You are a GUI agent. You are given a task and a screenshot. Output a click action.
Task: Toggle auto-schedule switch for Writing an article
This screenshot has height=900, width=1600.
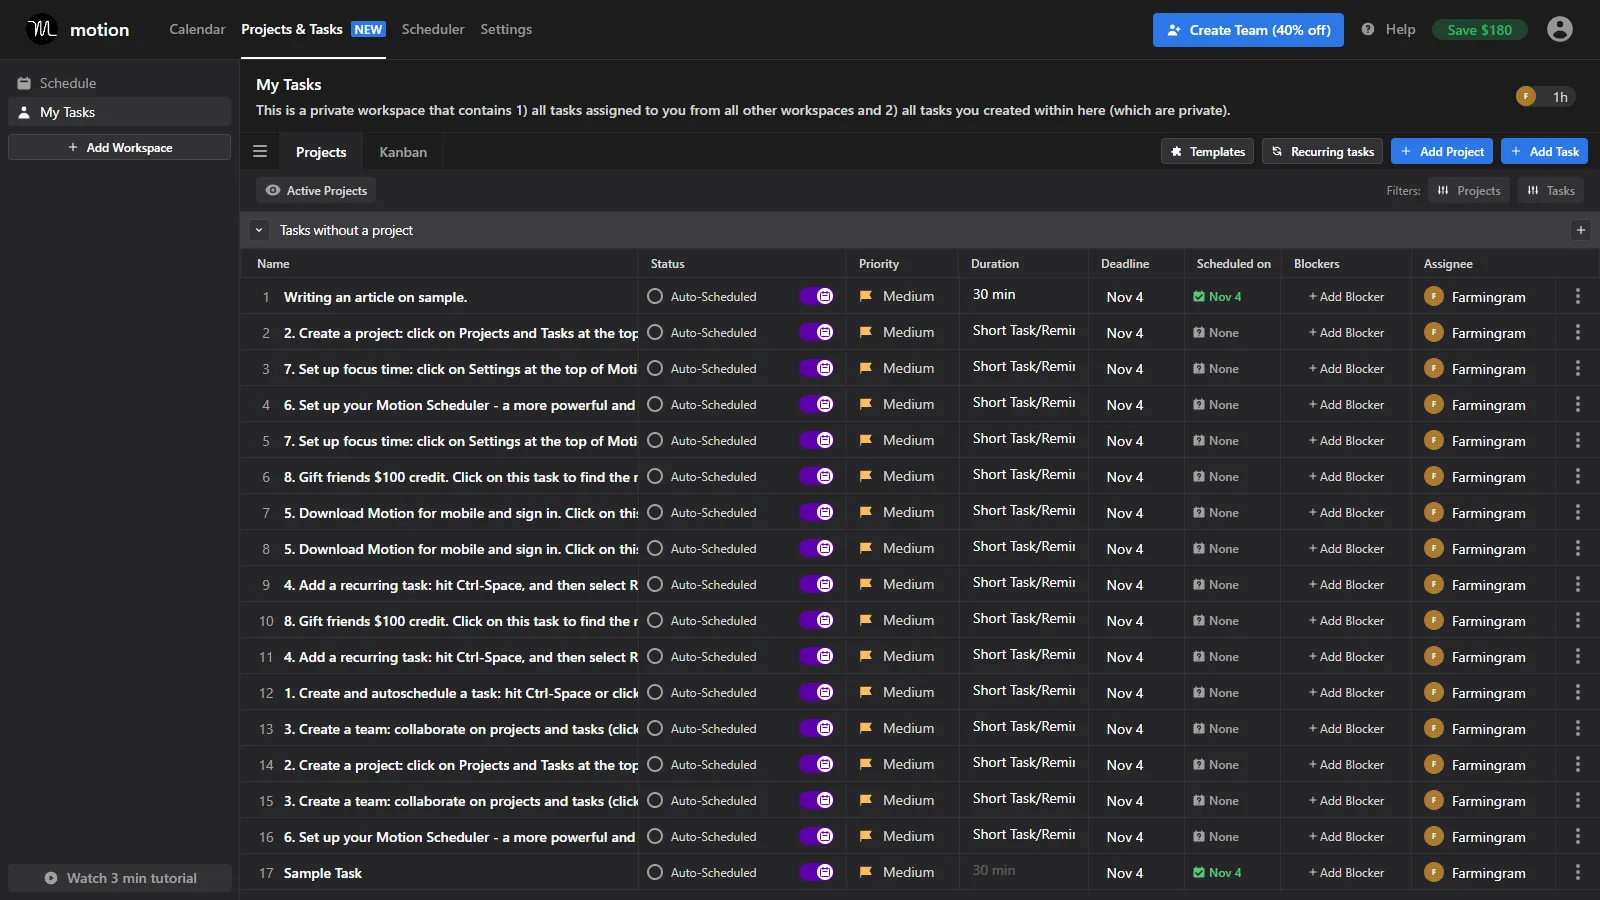(x=816, y=296)
